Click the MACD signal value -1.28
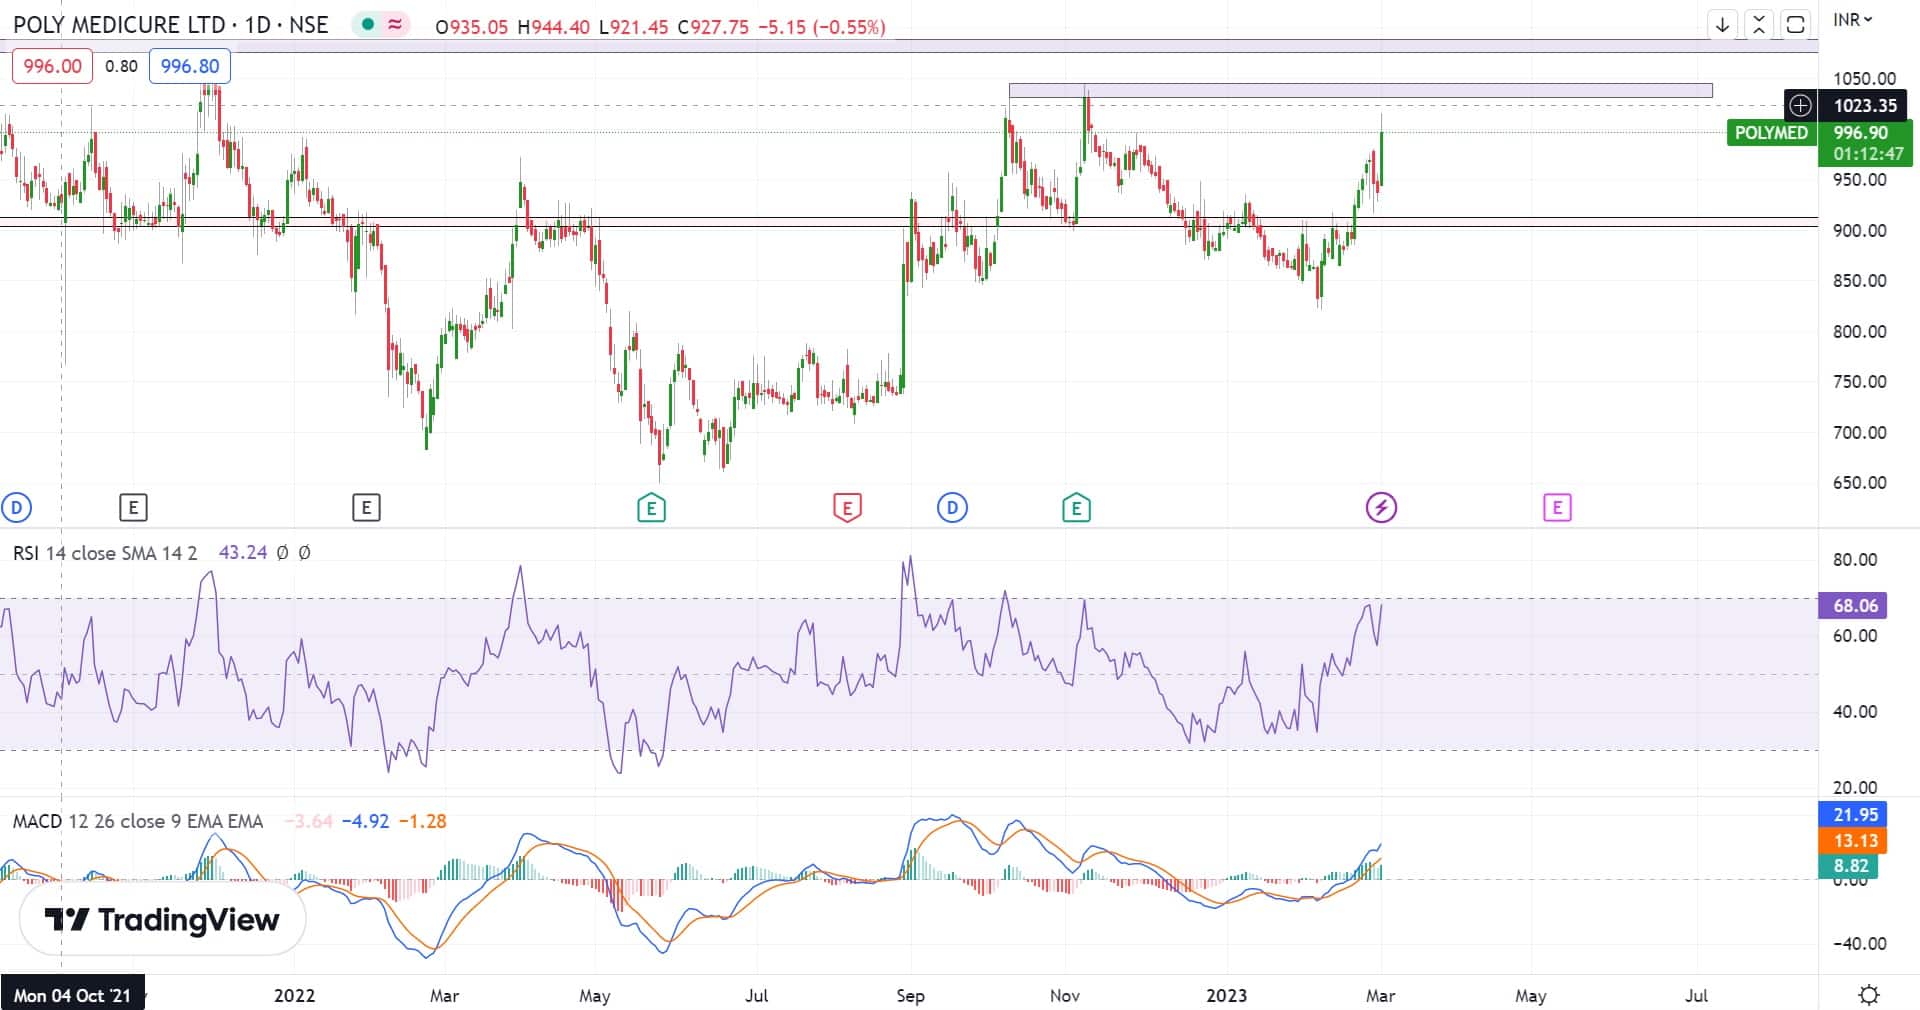The width and height of the screenshot is (1920, 1010). [x=423, y=821]
